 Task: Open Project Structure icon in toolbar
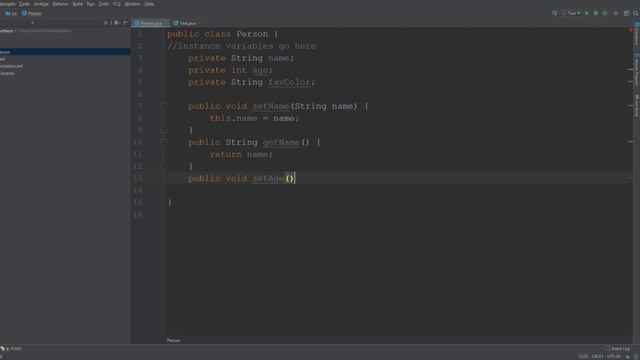click(x=627, y=13)
